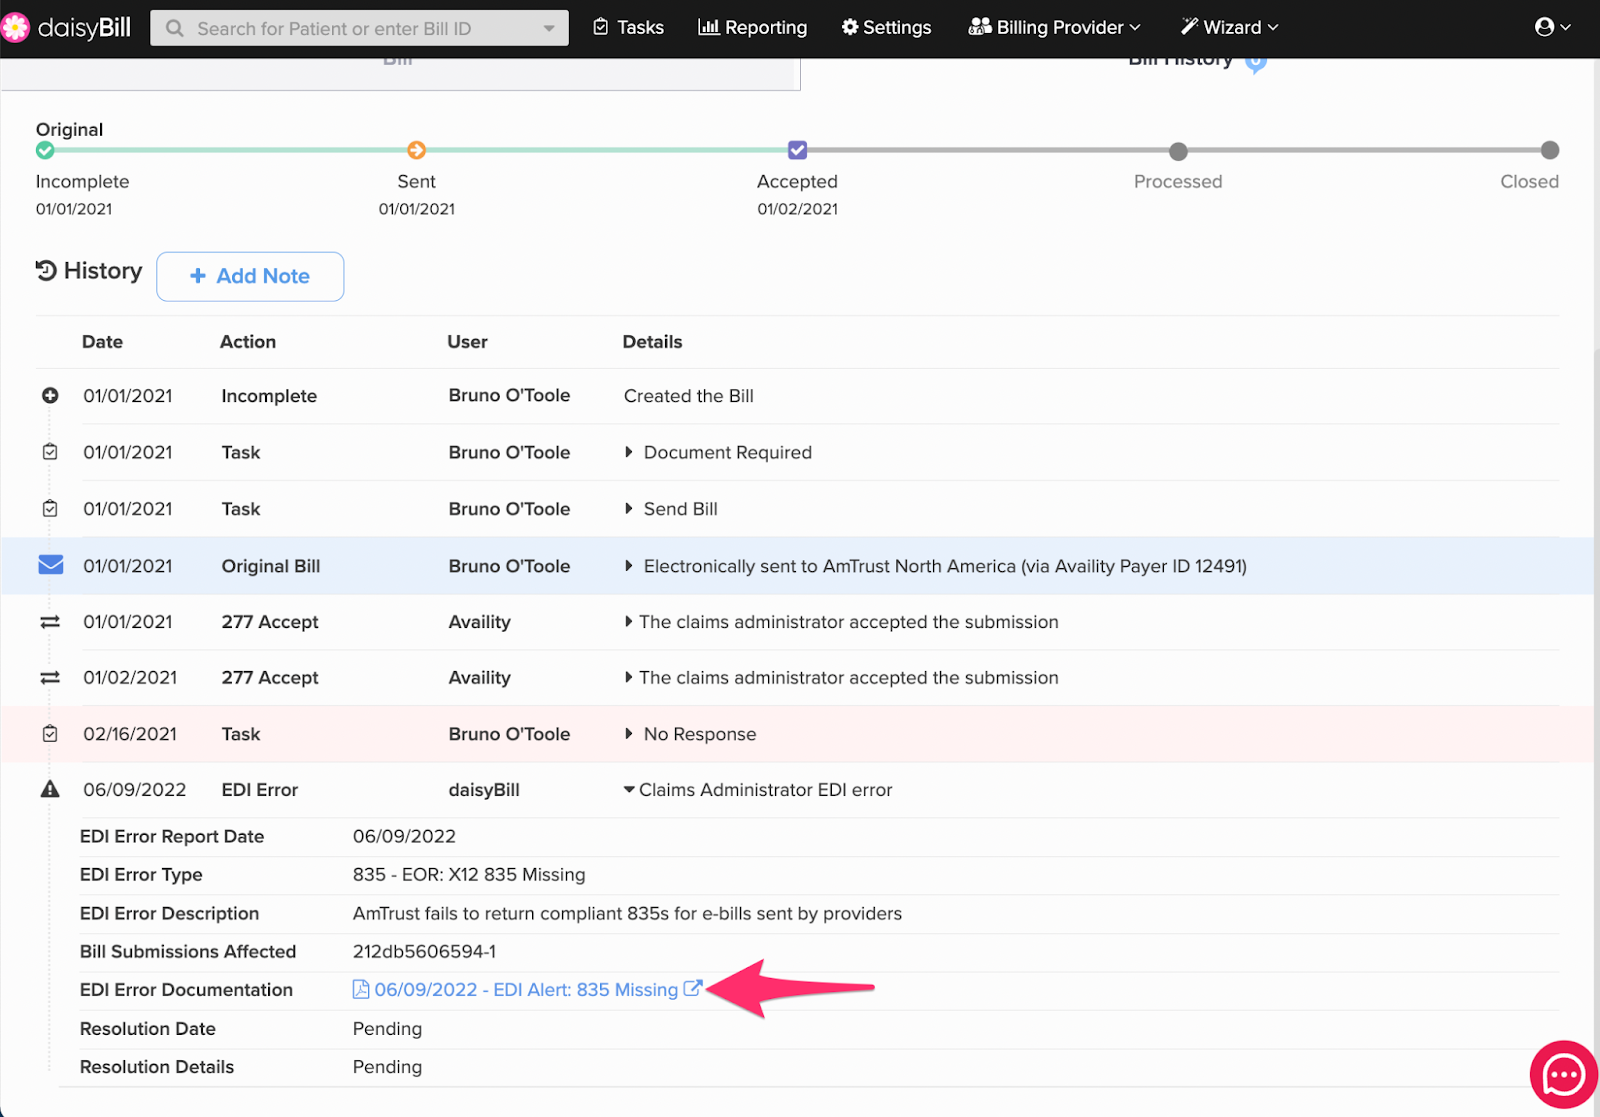This screenshot has width=1600, height=1117.
Task: Click the EDI Error Report Date value
Action: point(404,836)
